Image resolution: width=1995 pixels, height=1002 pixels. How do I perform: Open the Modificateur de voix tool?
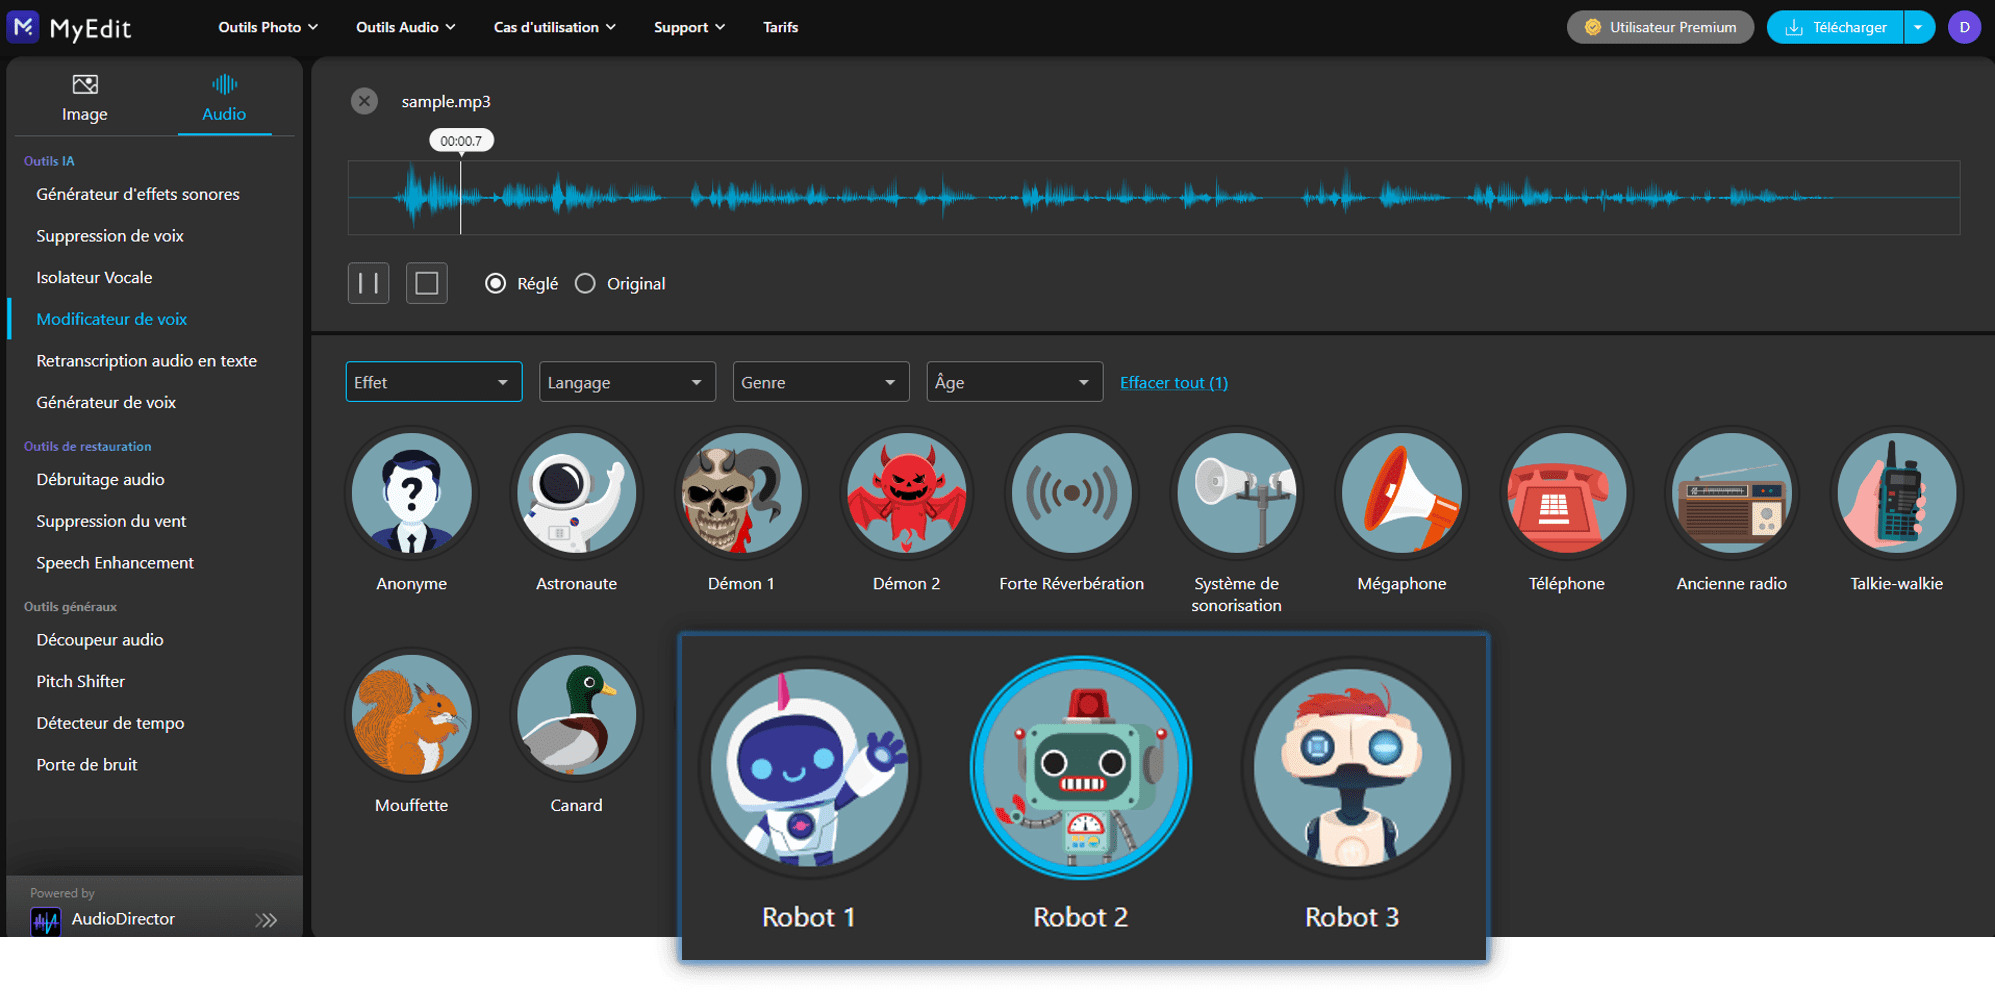coord(111,319)
